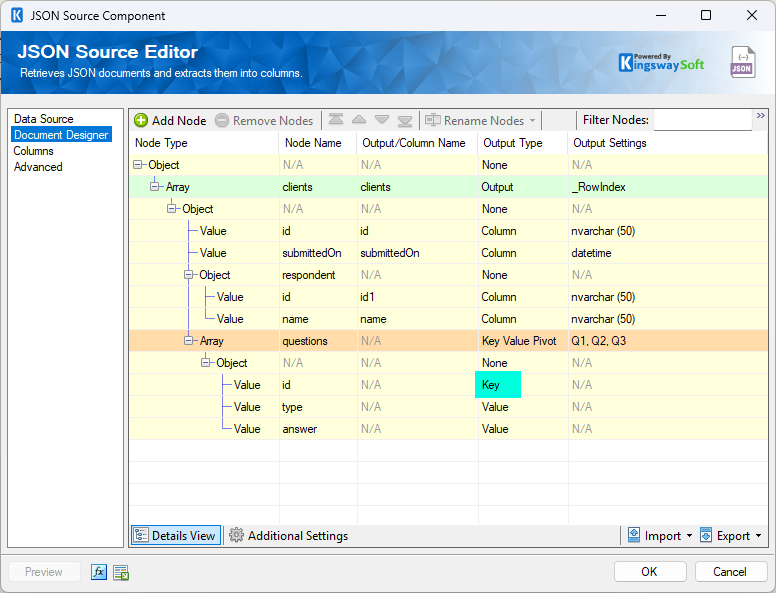
Task: Click the variables grid icon beside fx
Action: click(121, 572)
